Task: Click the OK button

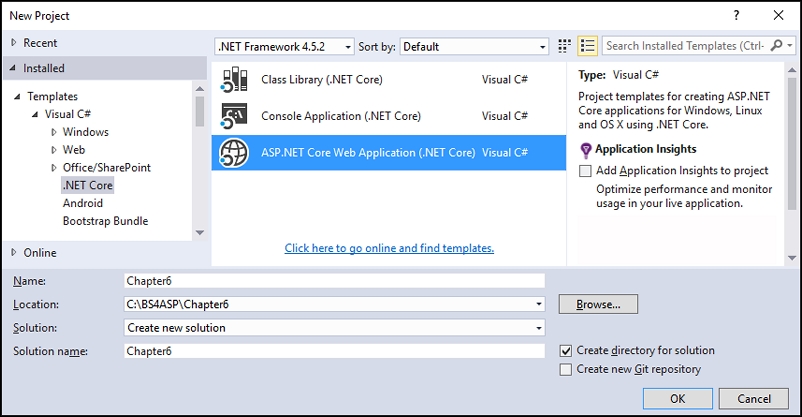Action: click(678, 399)
